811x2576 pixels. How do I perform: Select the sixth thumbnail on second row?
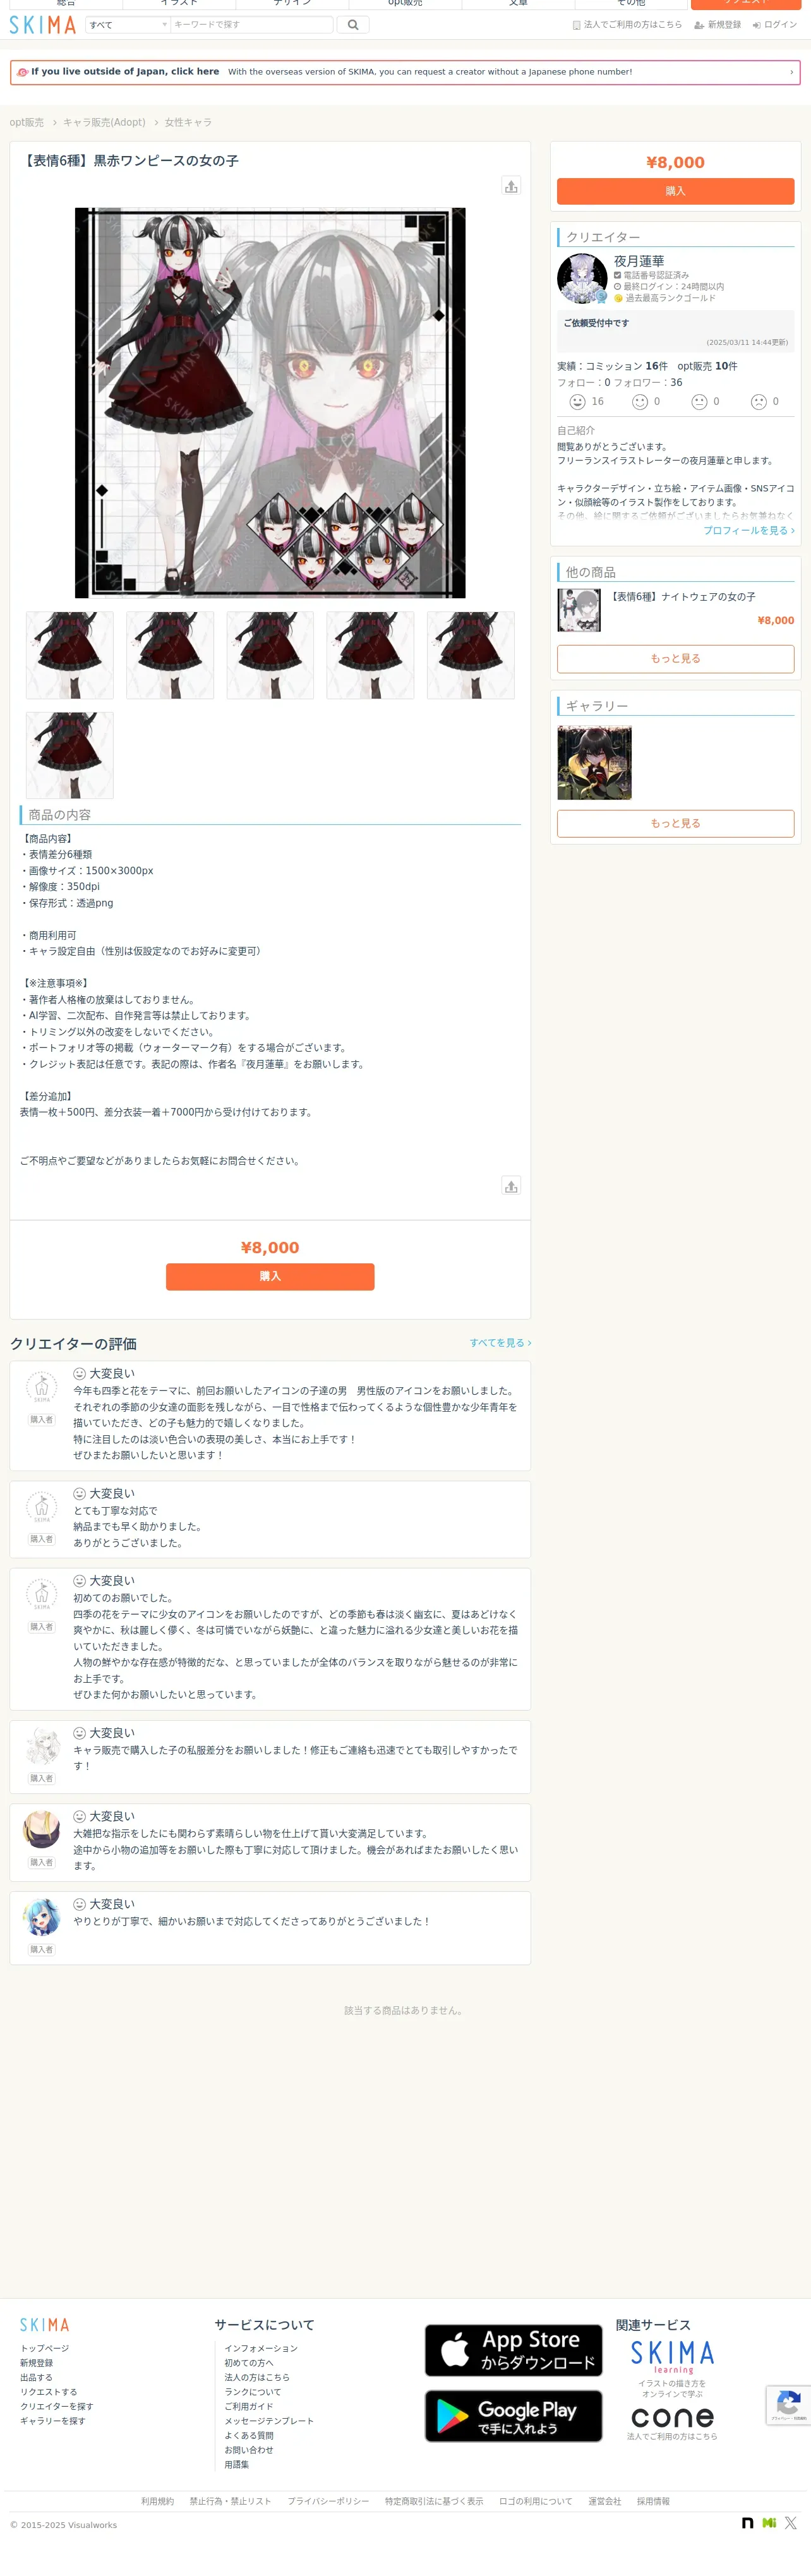pyautogui.click(x=70, y=755)
